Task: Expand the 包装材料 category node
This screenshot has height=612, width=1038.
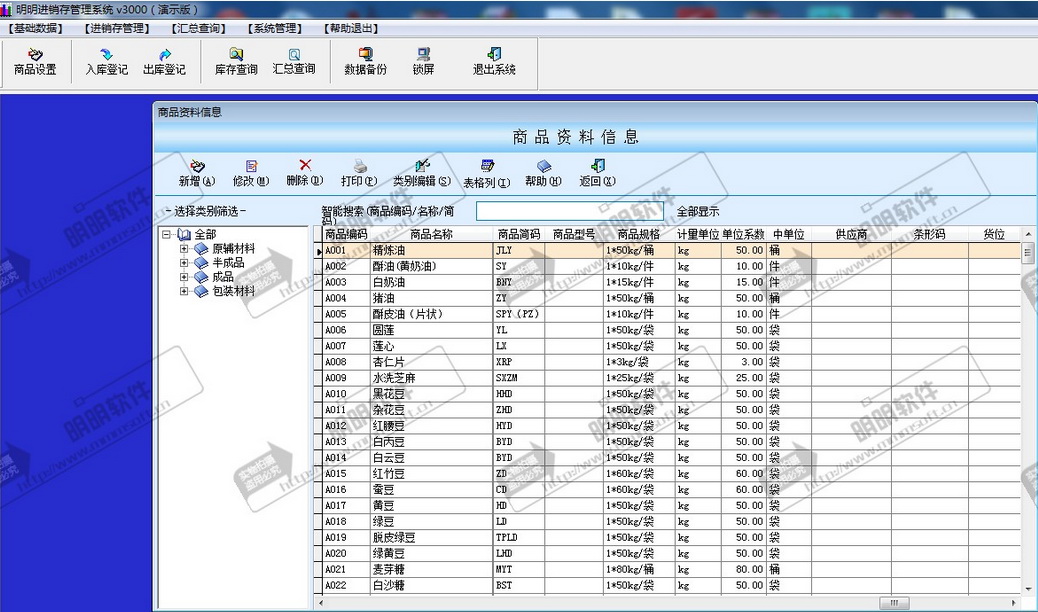Action: point(184,291)
